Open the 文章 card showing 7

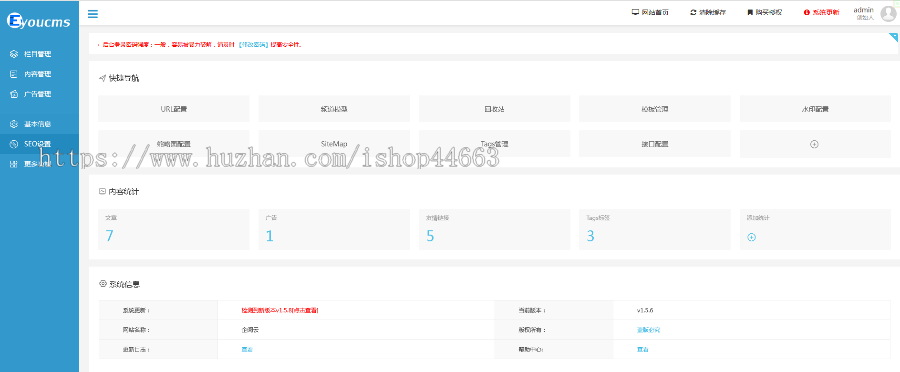tap(174, 229)
